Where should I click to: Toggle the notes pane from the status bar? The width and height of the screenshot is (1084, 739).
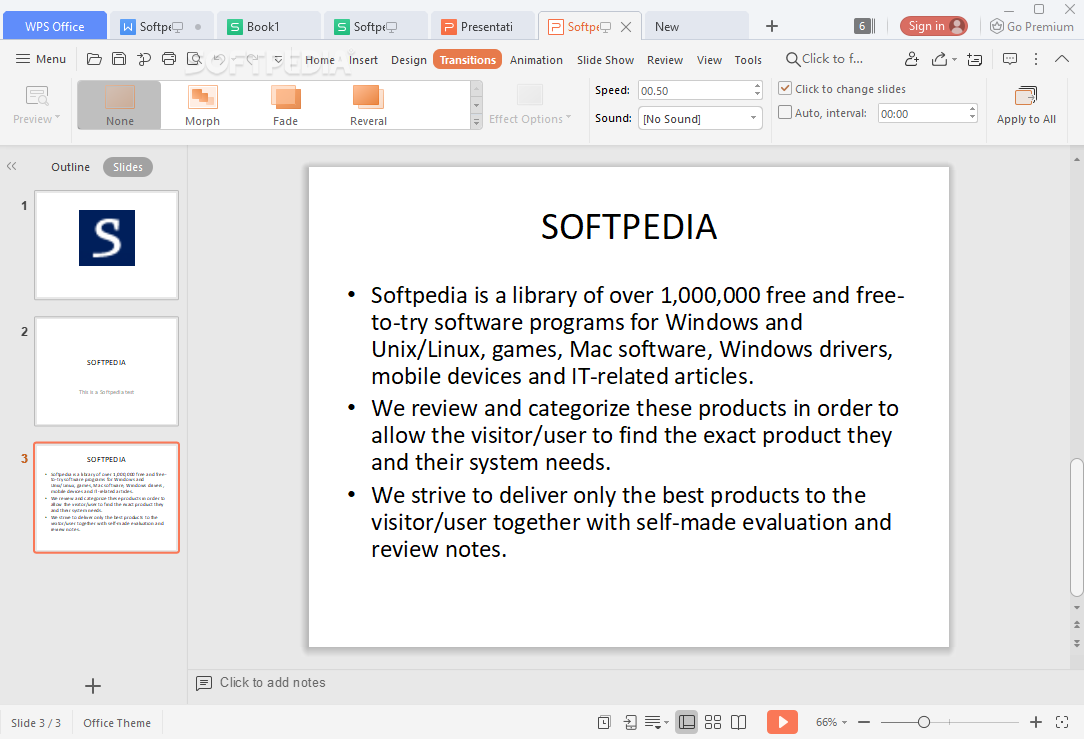(x=656, y=722)
